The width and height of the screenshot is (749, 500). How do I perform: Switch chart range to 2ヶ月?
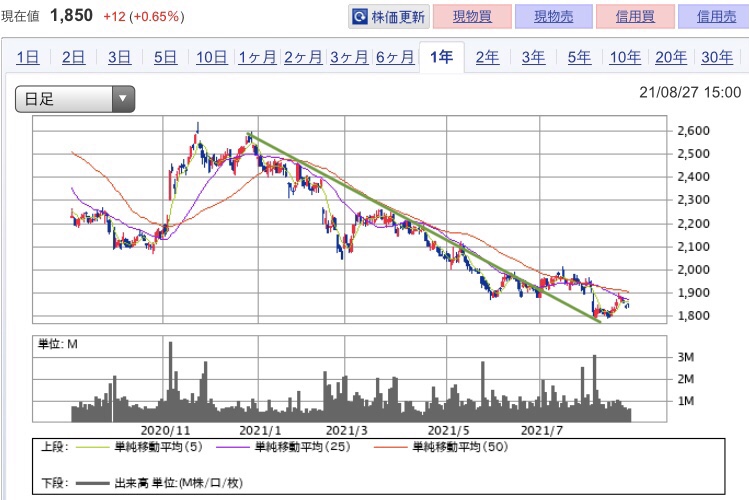(303, 57)
